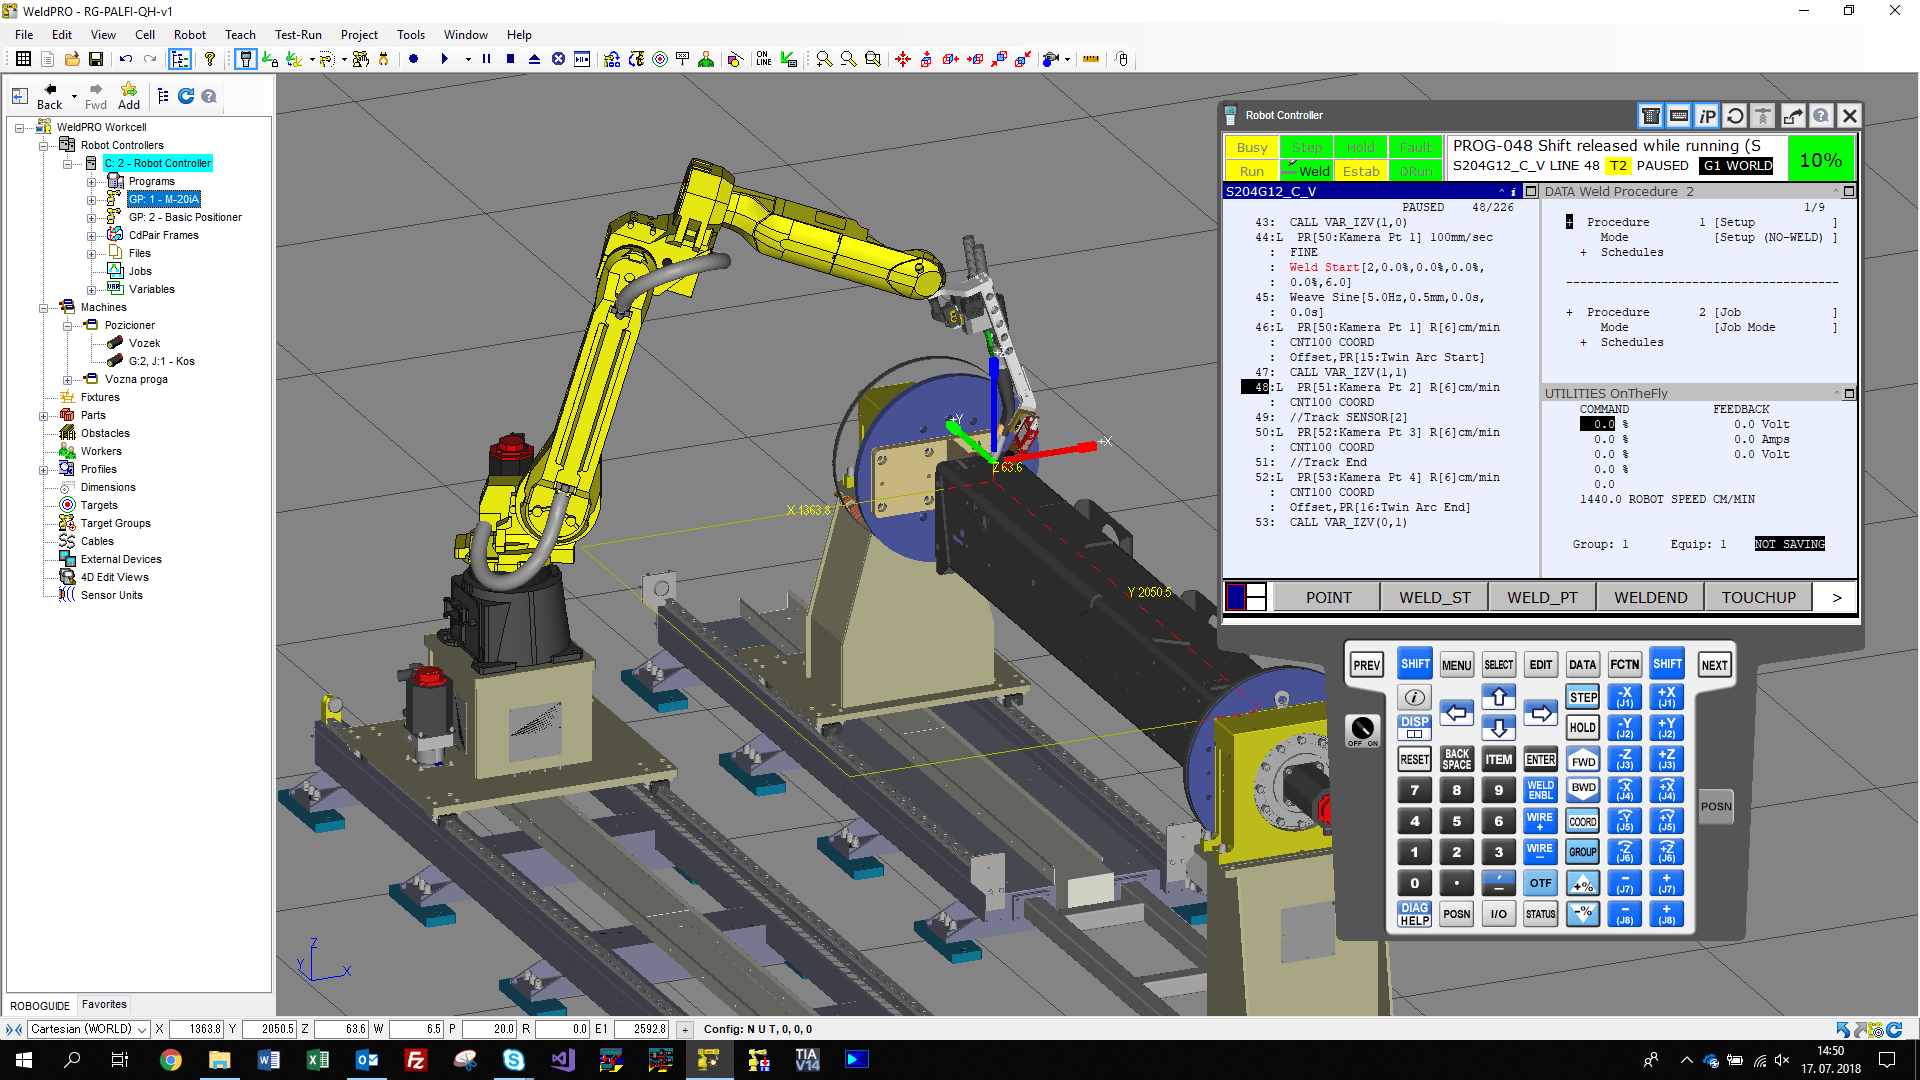Click the Save cell toolbar icon
The width and height of the screenshot is (1920, 1080).
click(x=96, y=59)
